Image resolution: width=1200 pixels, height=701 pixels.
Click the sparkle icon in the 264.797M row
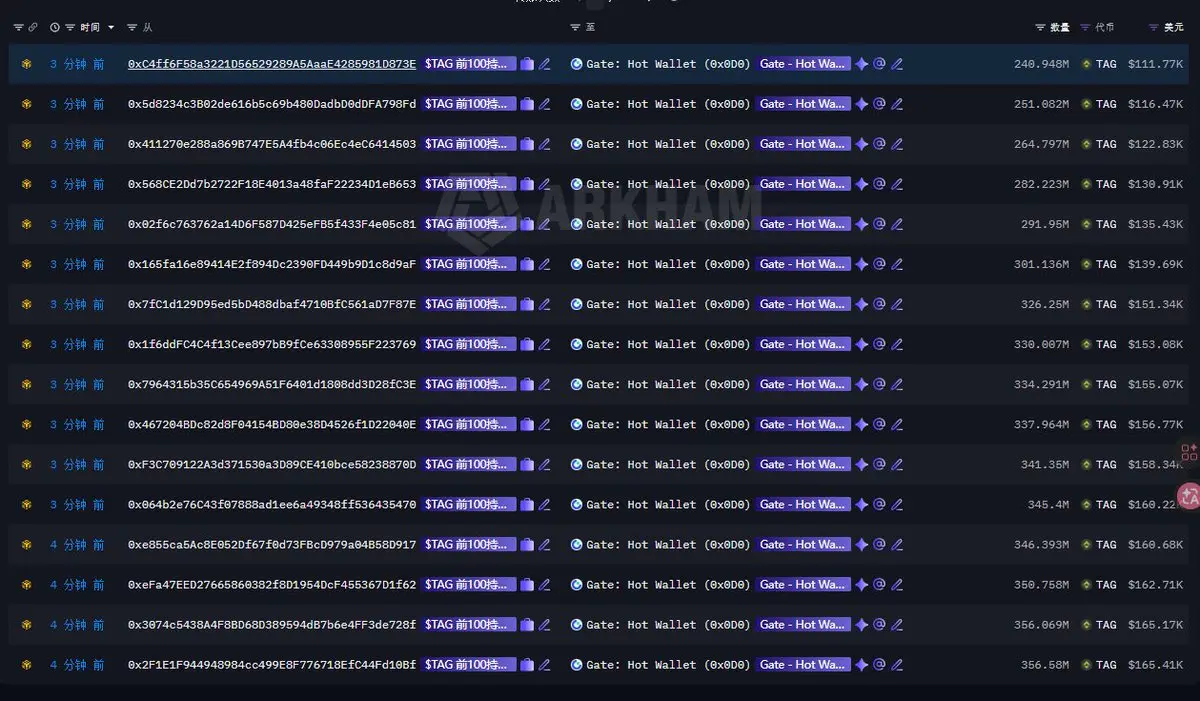(862, 144)
